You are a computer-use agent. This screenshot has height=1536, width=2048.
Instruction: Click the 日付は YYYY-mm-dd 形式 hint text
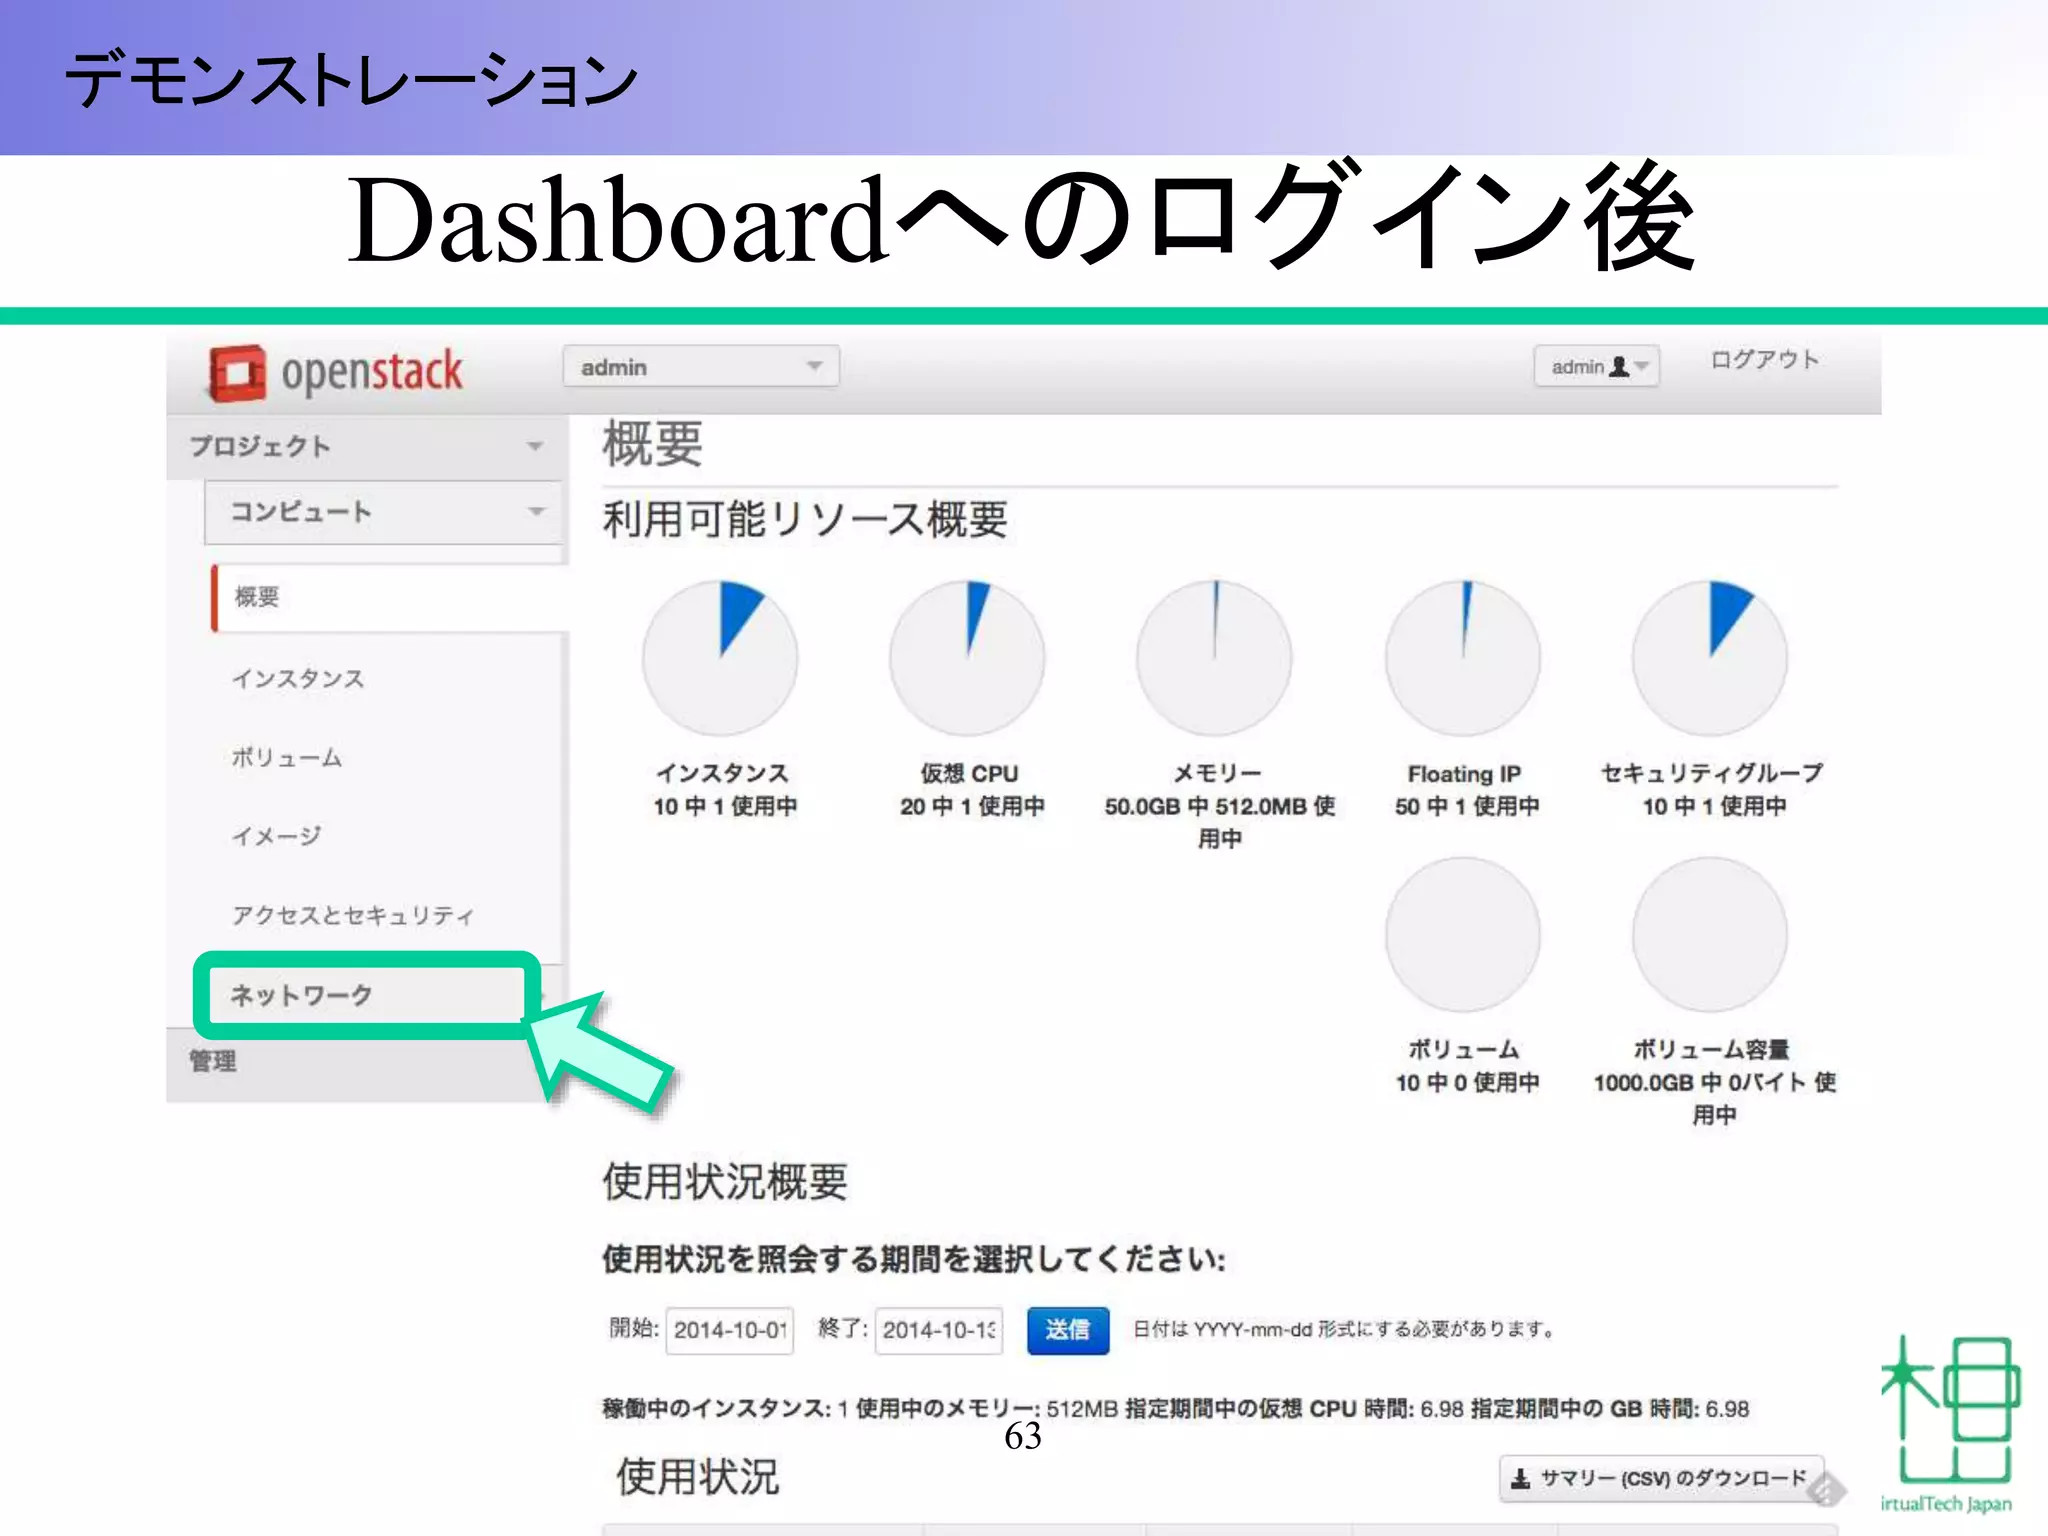pyautogui.click(x=1343, y=1330)
